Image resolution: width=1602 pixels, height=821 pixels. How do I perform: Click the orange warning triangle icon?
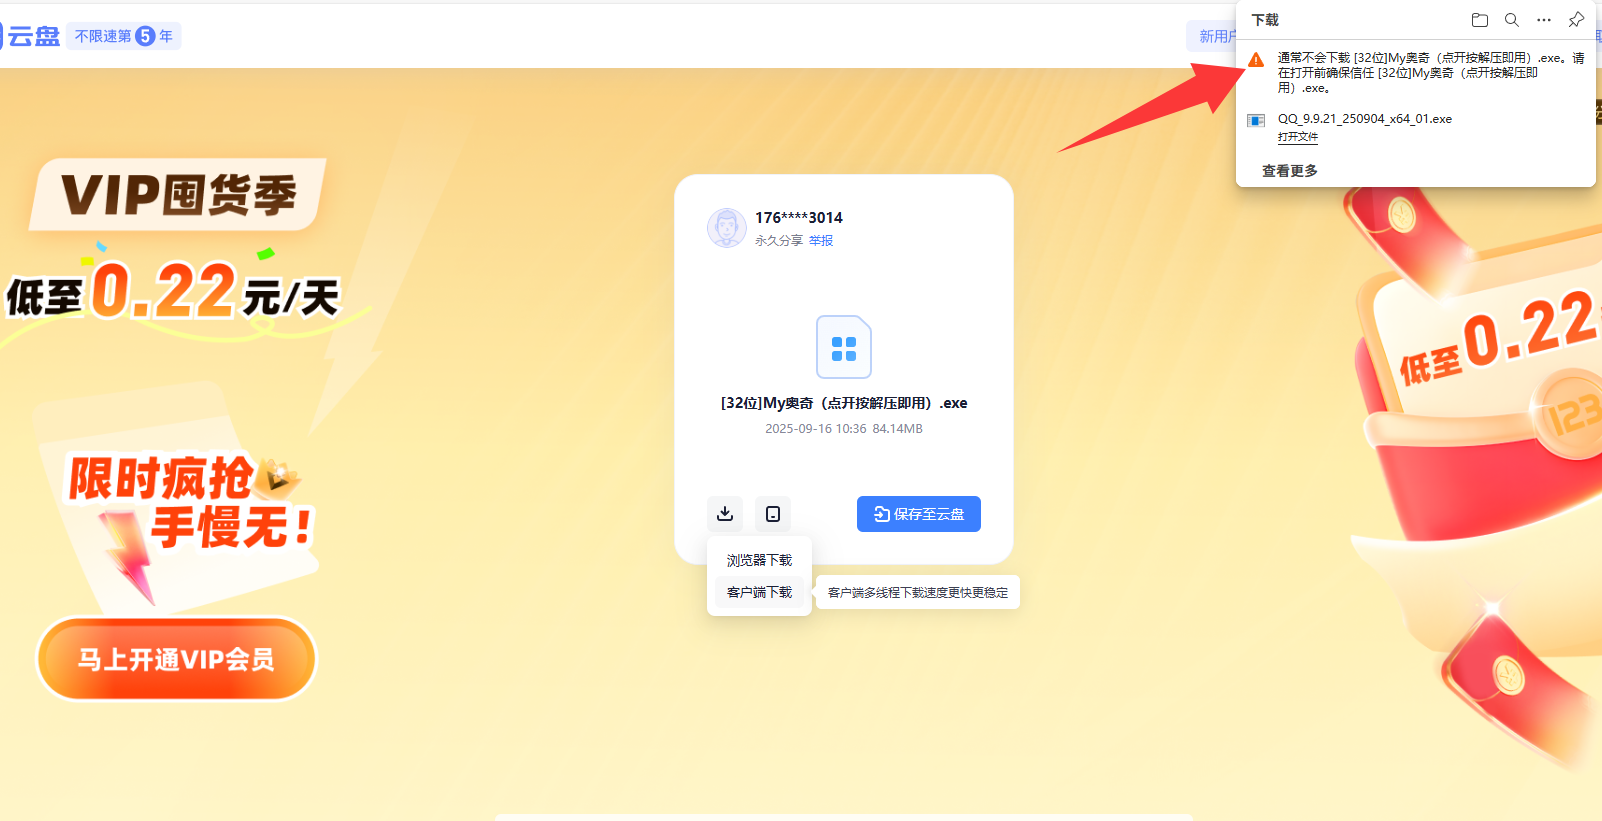pyautogui.click(x=1256, y=60)
